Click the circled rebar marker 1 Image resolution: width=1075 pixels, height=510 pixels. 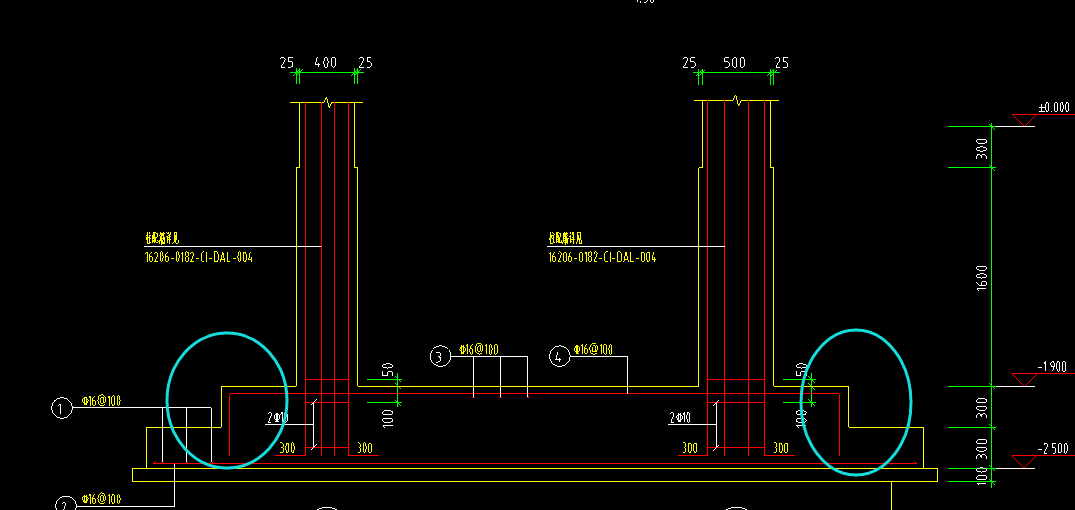pos(62,409)
